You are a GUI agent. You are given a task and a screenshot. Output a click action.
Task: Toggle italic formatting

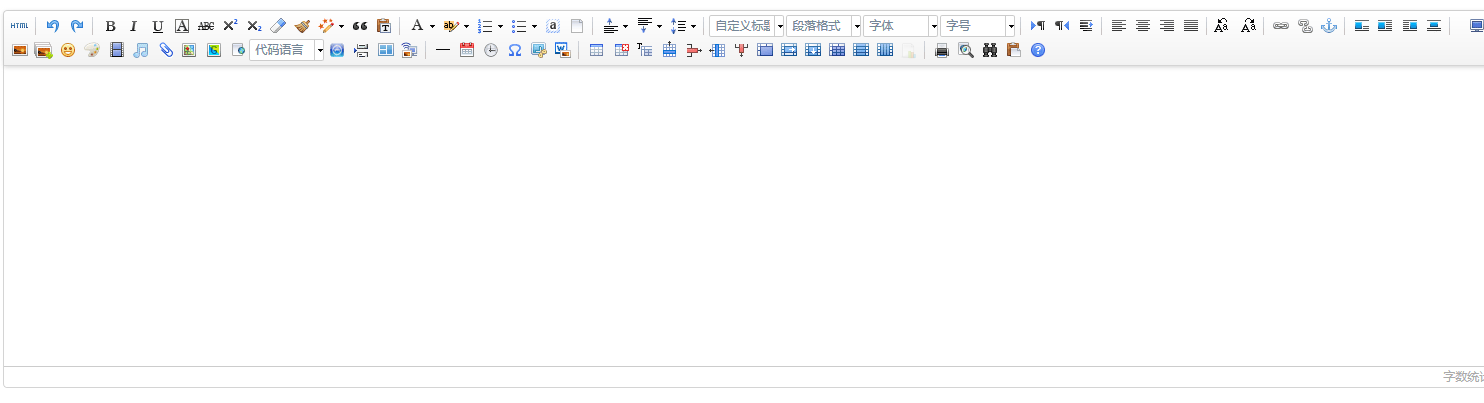point(134,26)
